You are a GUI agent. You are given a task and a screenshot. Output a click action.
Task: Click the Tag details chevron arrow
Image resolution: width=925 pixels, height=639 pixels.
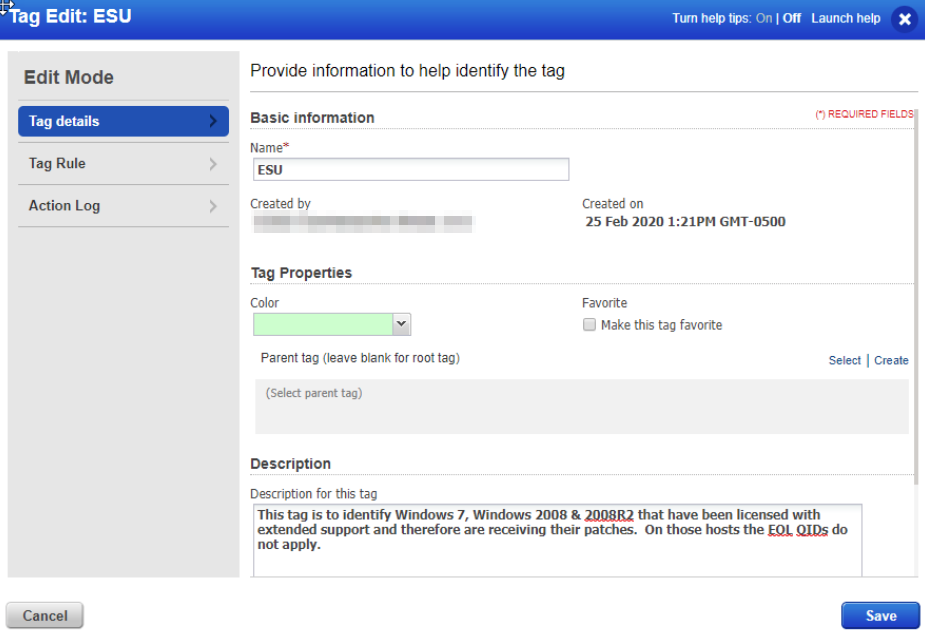click(x=213, y=121)
